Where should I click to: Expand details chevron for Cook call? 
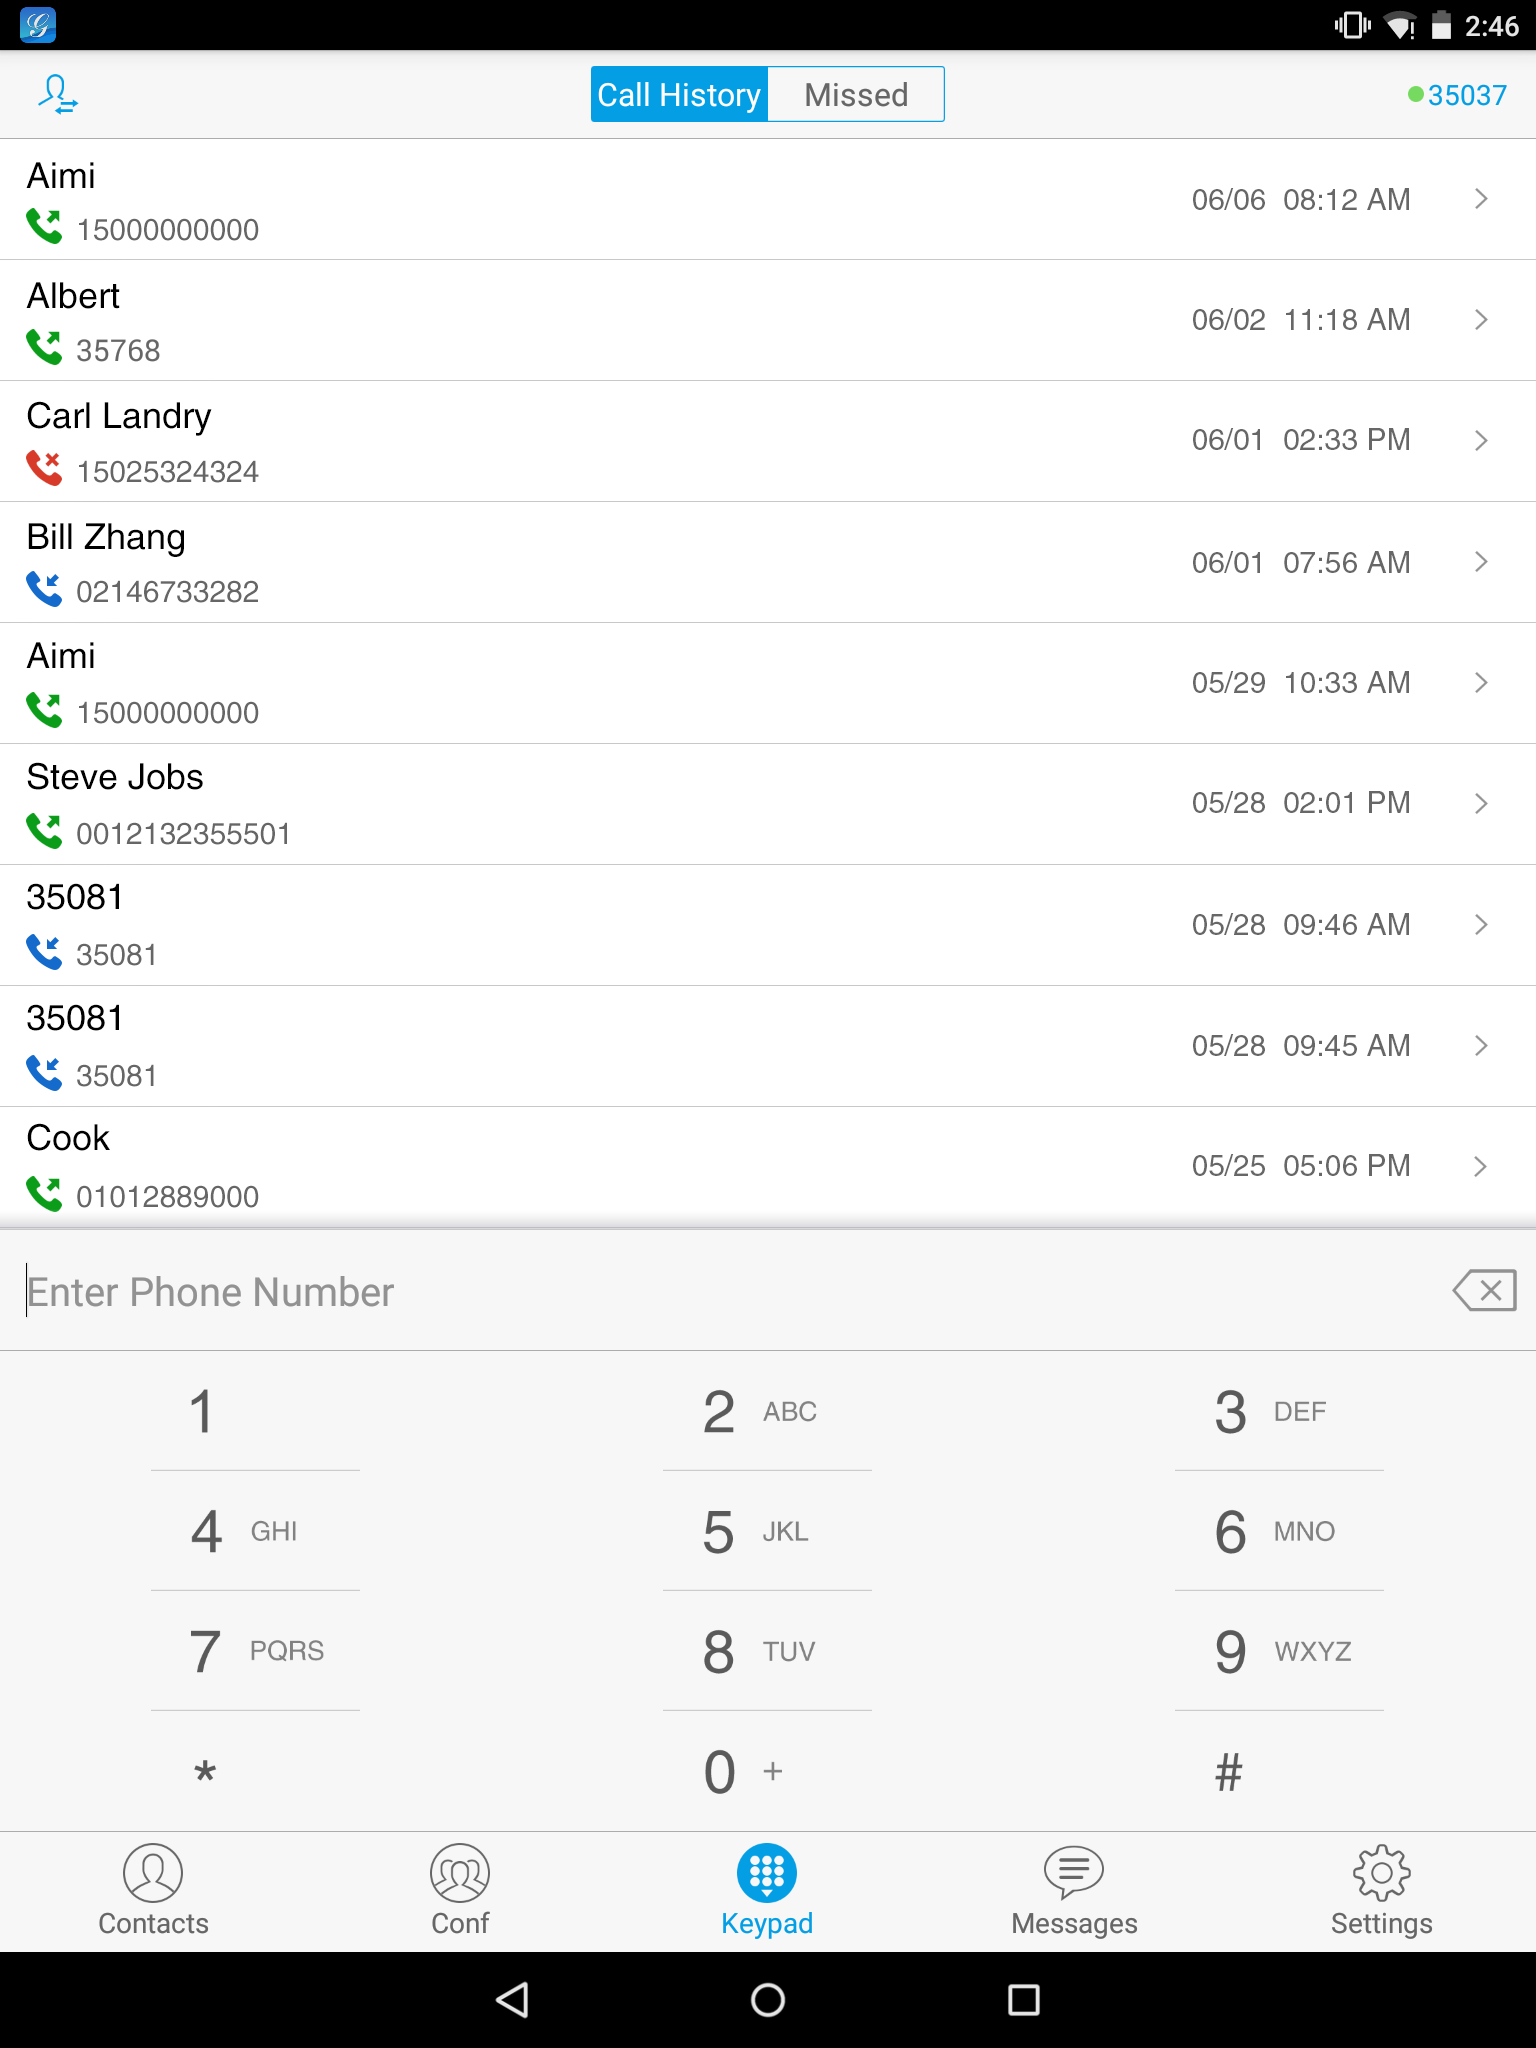[x=1481, y=1166]
